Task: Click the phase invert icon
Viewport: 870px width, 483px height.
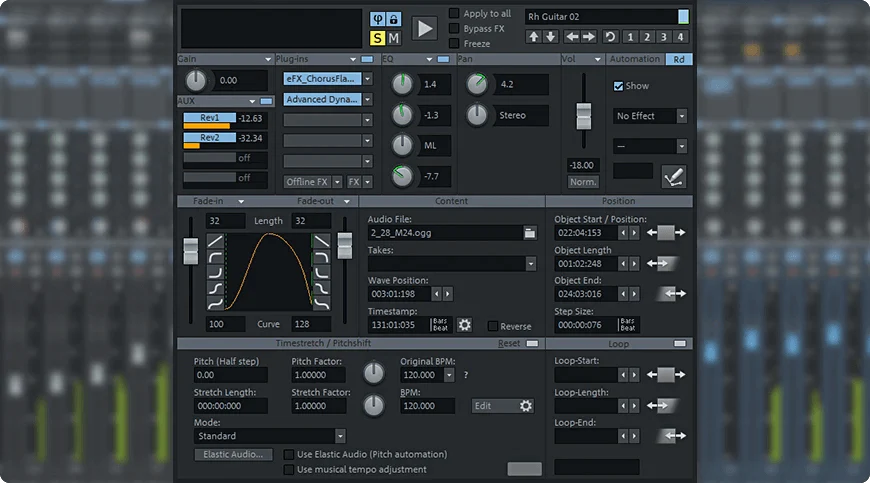Action: pos(377,19)
